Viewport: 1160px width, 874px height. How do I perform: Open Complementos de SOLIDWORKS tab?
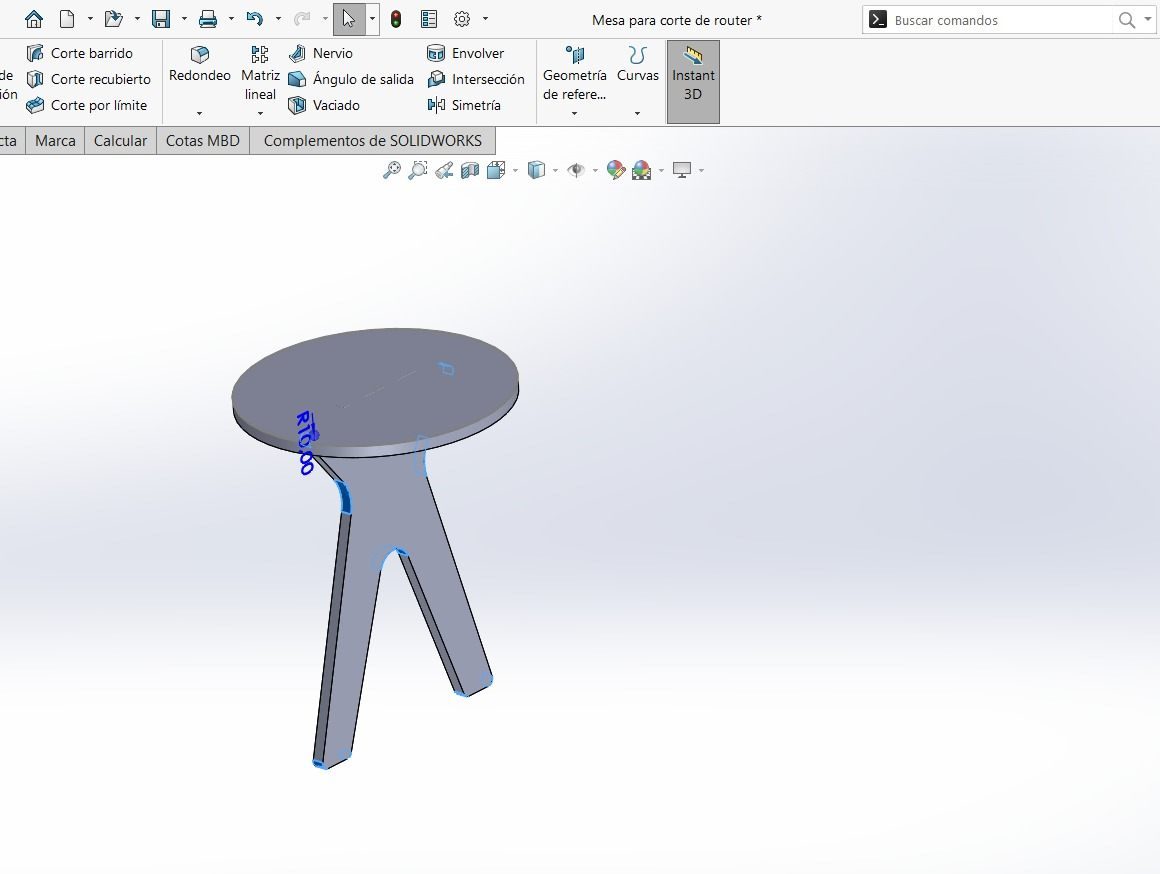click(373, 141)
